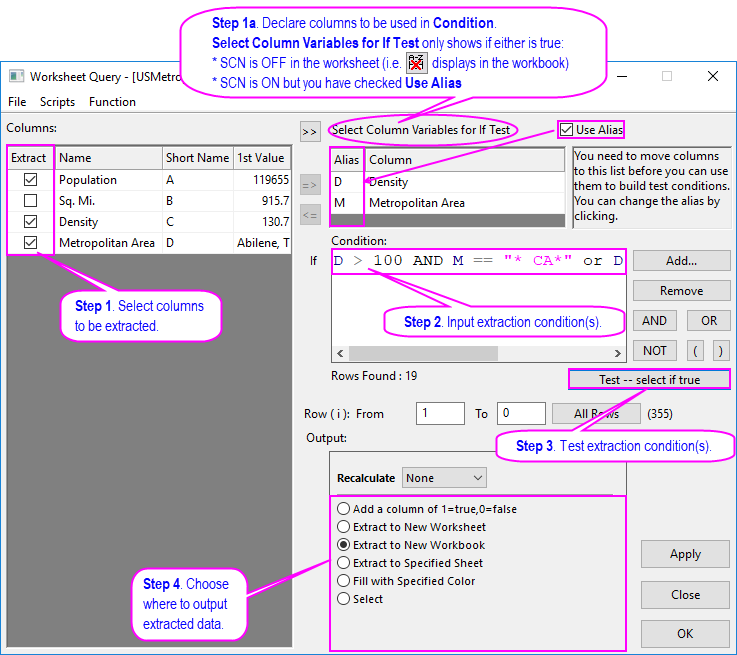Image resolution: width=737 pixels, height=655 pixels.
Task: Click the Add... condition button
Action: 682,261
